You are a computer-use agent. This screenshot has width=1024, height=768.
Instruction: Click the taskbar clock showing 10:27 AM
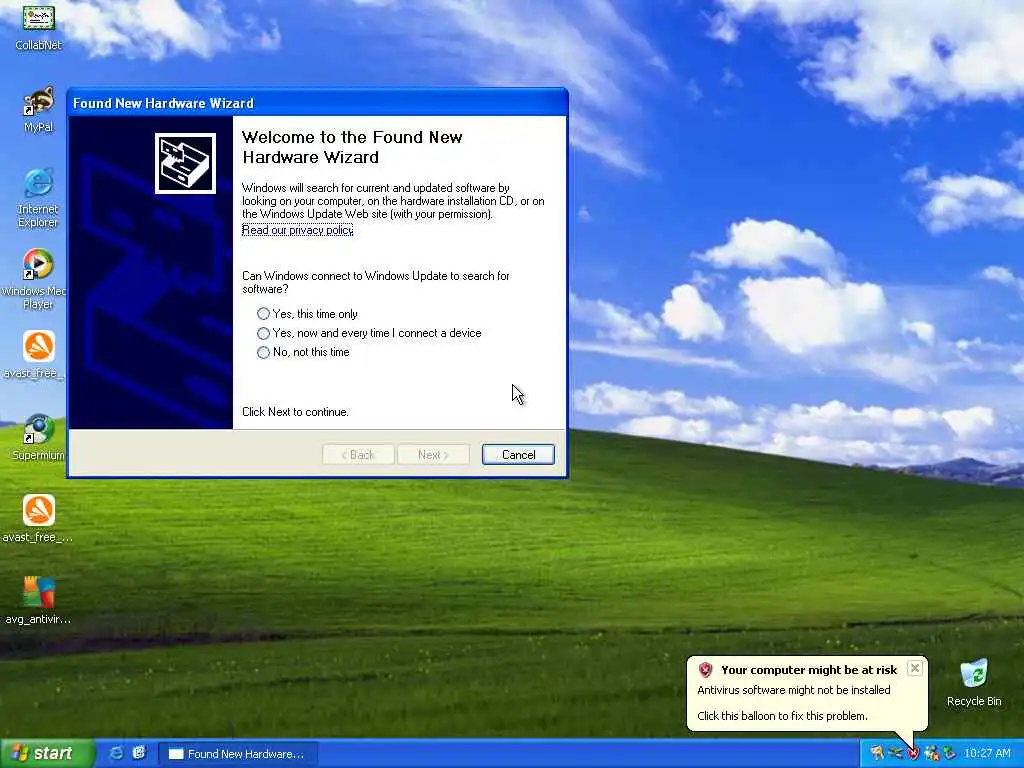pos(987,753)
